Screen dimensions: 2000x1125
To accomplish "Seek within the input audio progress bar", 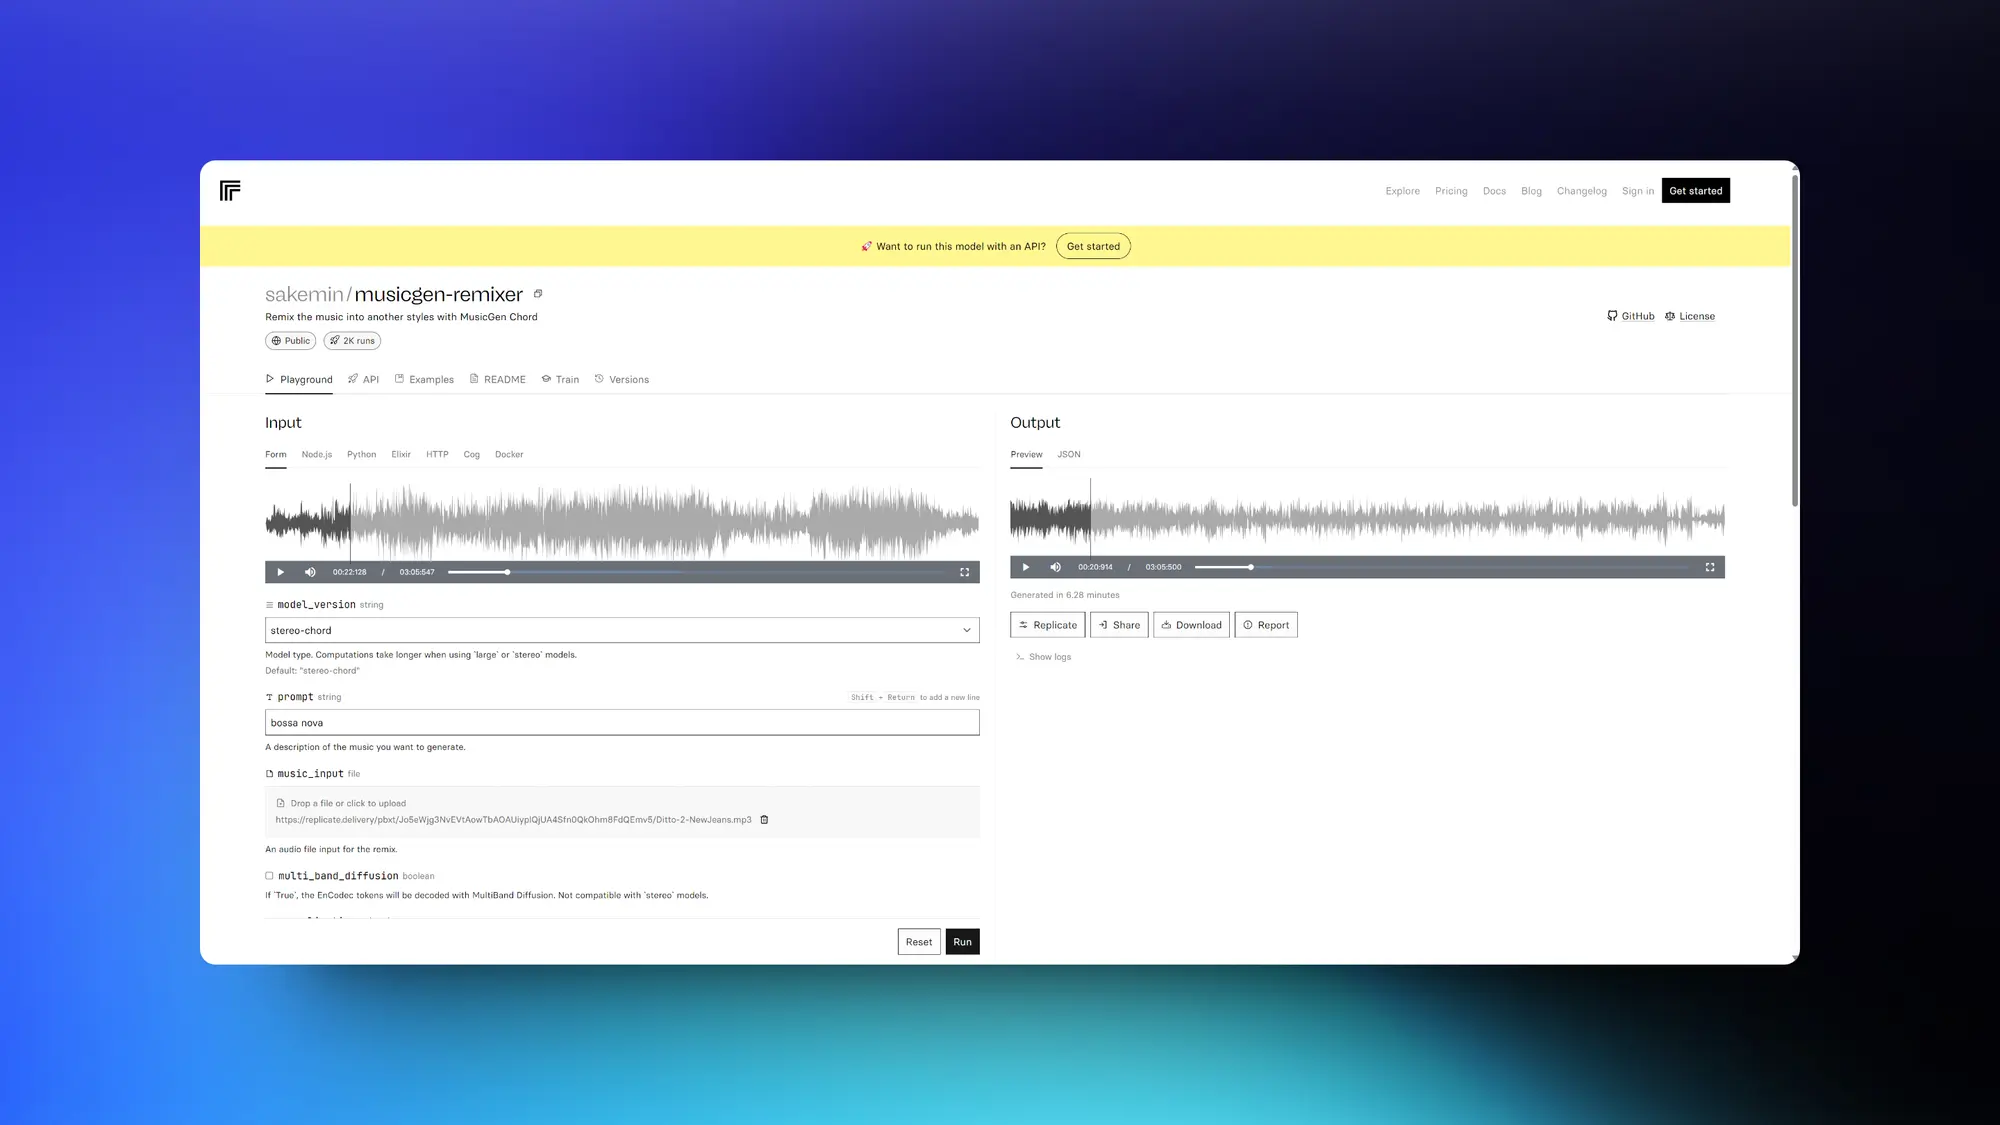I will click(x=696, y=572).
